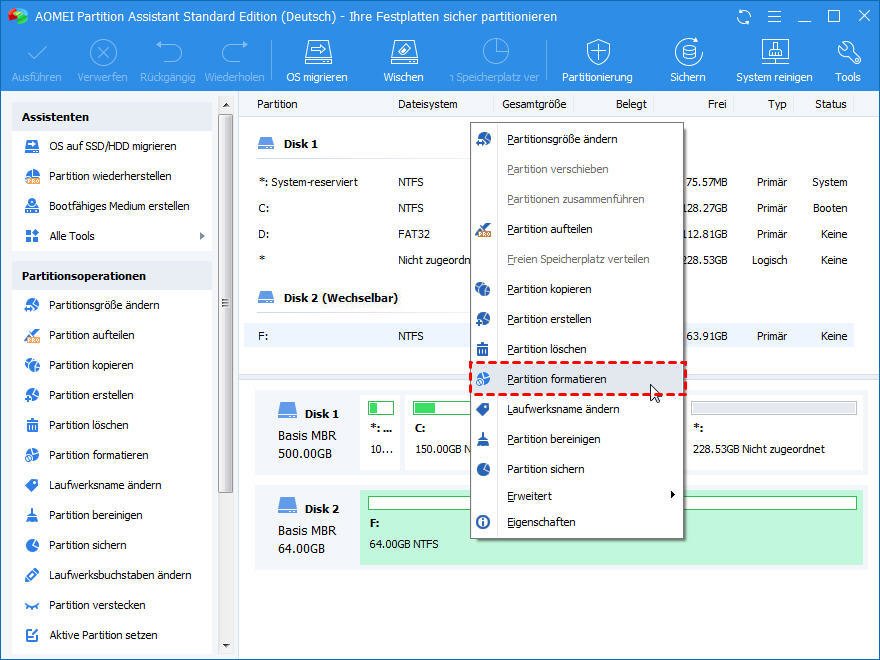Viewport: 880px width, 660px height.
Task: Sort by Gesamtgröße column header
Action: (534, 104)
